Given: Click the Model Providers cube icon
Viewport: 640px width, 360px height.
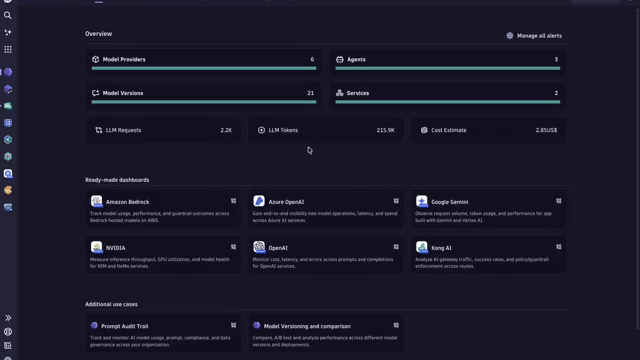Looking at the screenshot, I should (x=96, y=59).
